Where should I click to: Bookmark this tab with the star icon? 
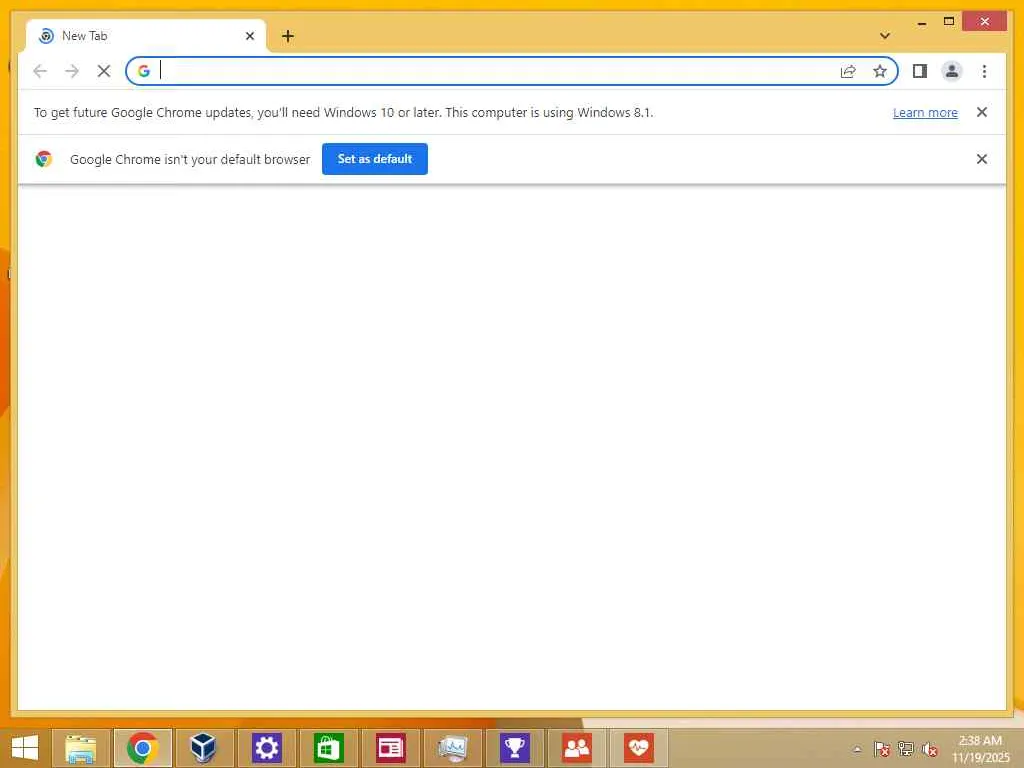click(880, 71)
